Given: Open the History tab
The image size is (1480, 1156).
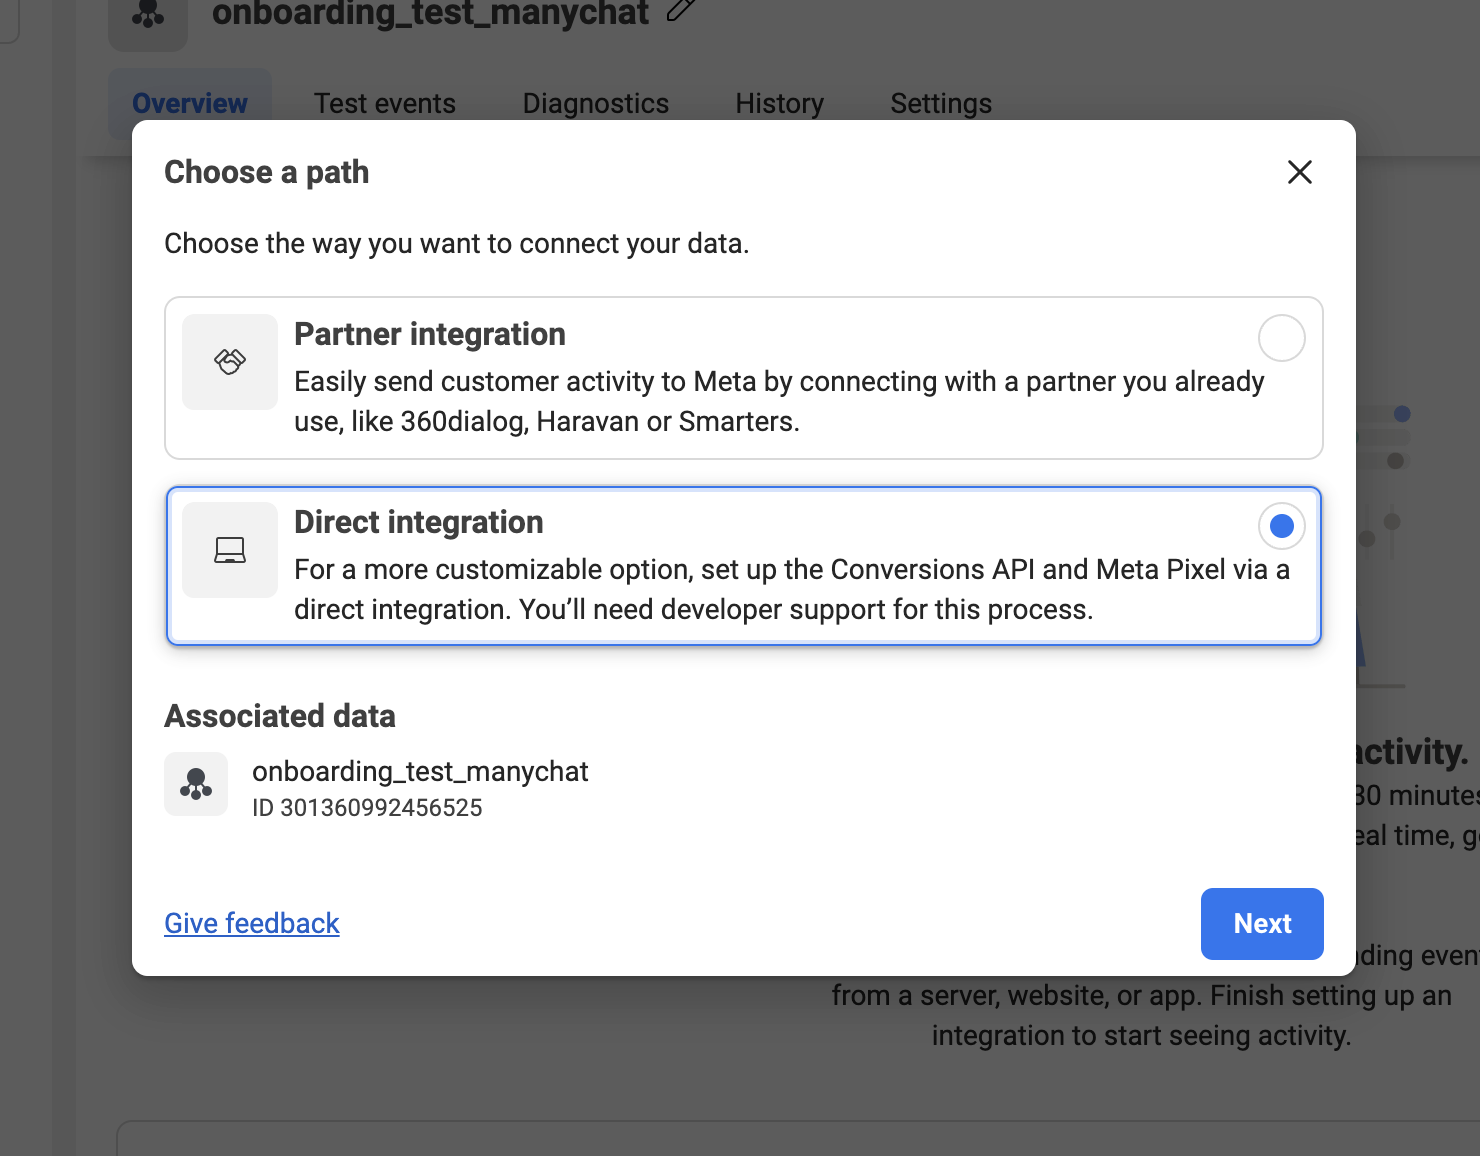Looking at the screenshot, I should [x=780, y=103].
